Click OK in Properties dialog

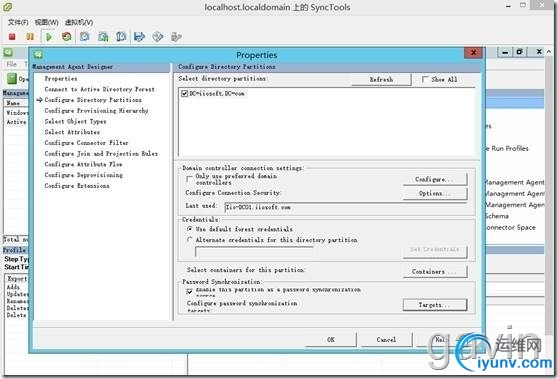(x=331, y=339)
